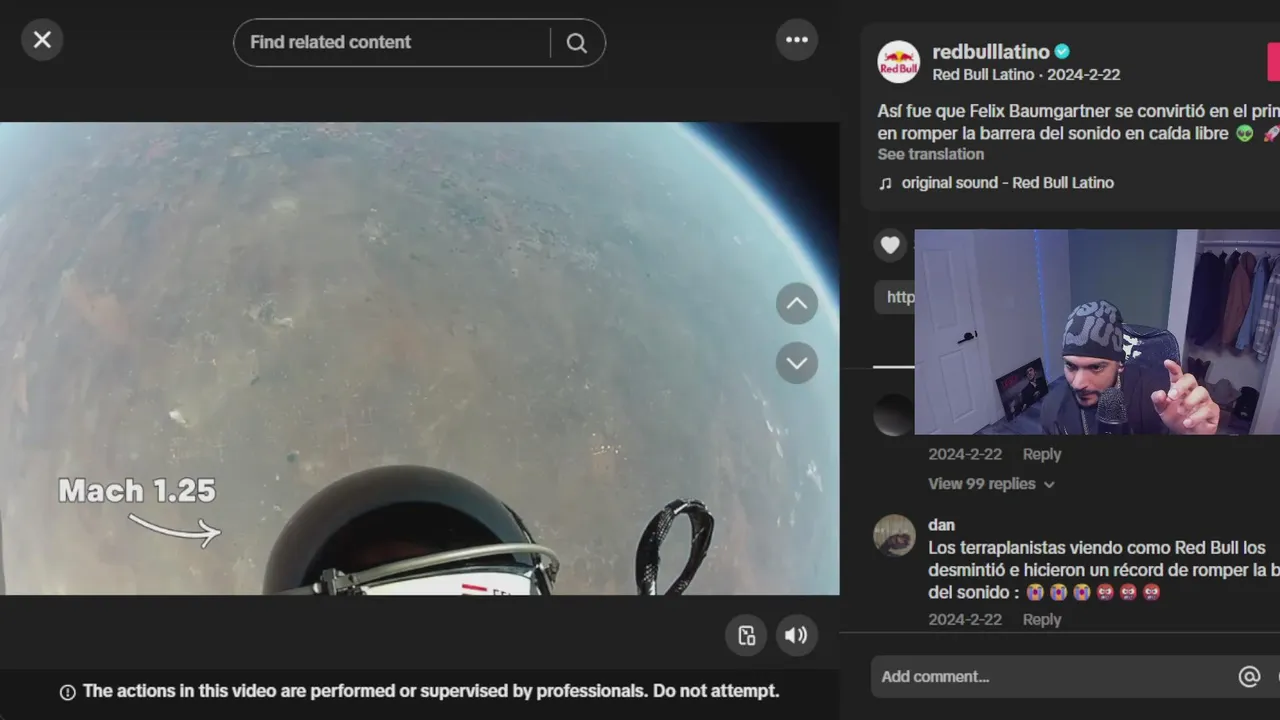Click the verified badge next to redbulllatino
This screenshot has height=720, width=1280.
[x=1062, y=52]
